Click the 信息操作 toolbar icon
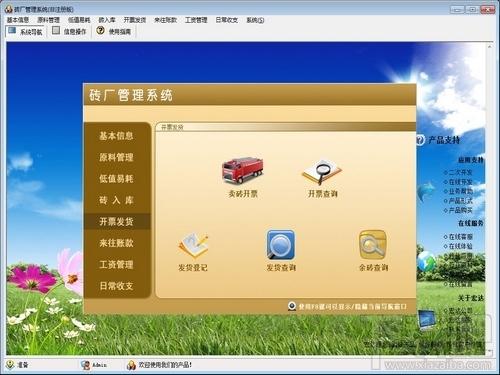The height and width of the screenshot is (375, 500). (x=56, y=31)
